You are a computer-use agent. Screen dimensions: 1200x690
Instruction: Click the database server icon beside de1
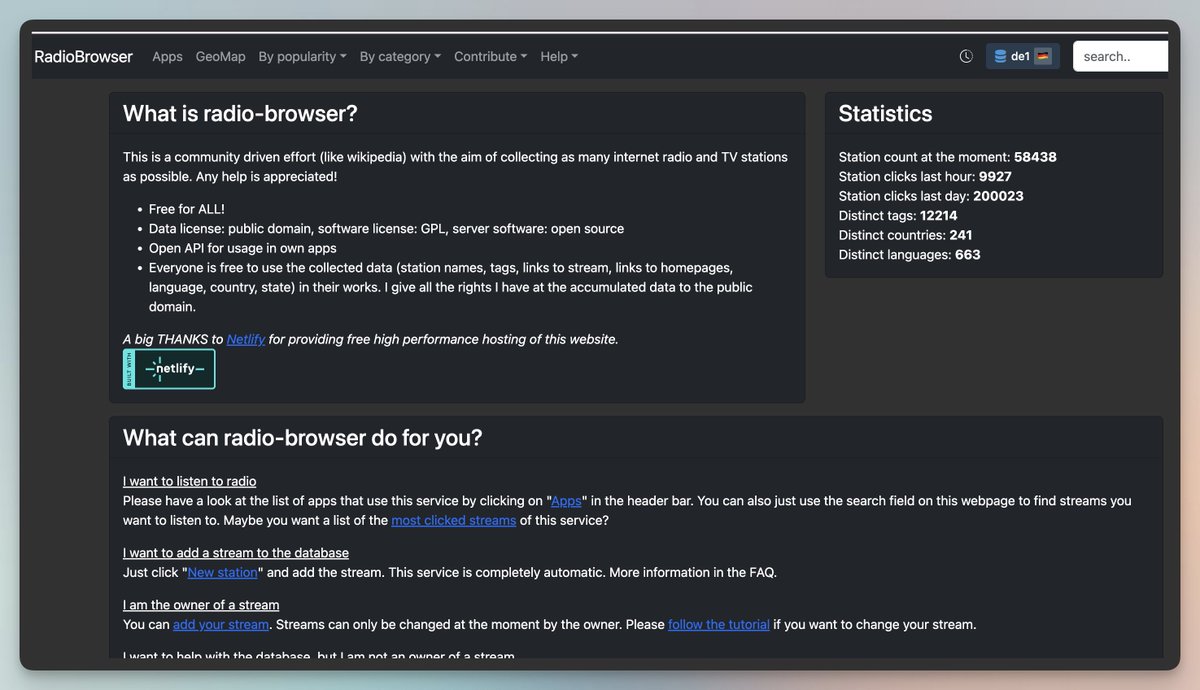(x=1000, y=56)
